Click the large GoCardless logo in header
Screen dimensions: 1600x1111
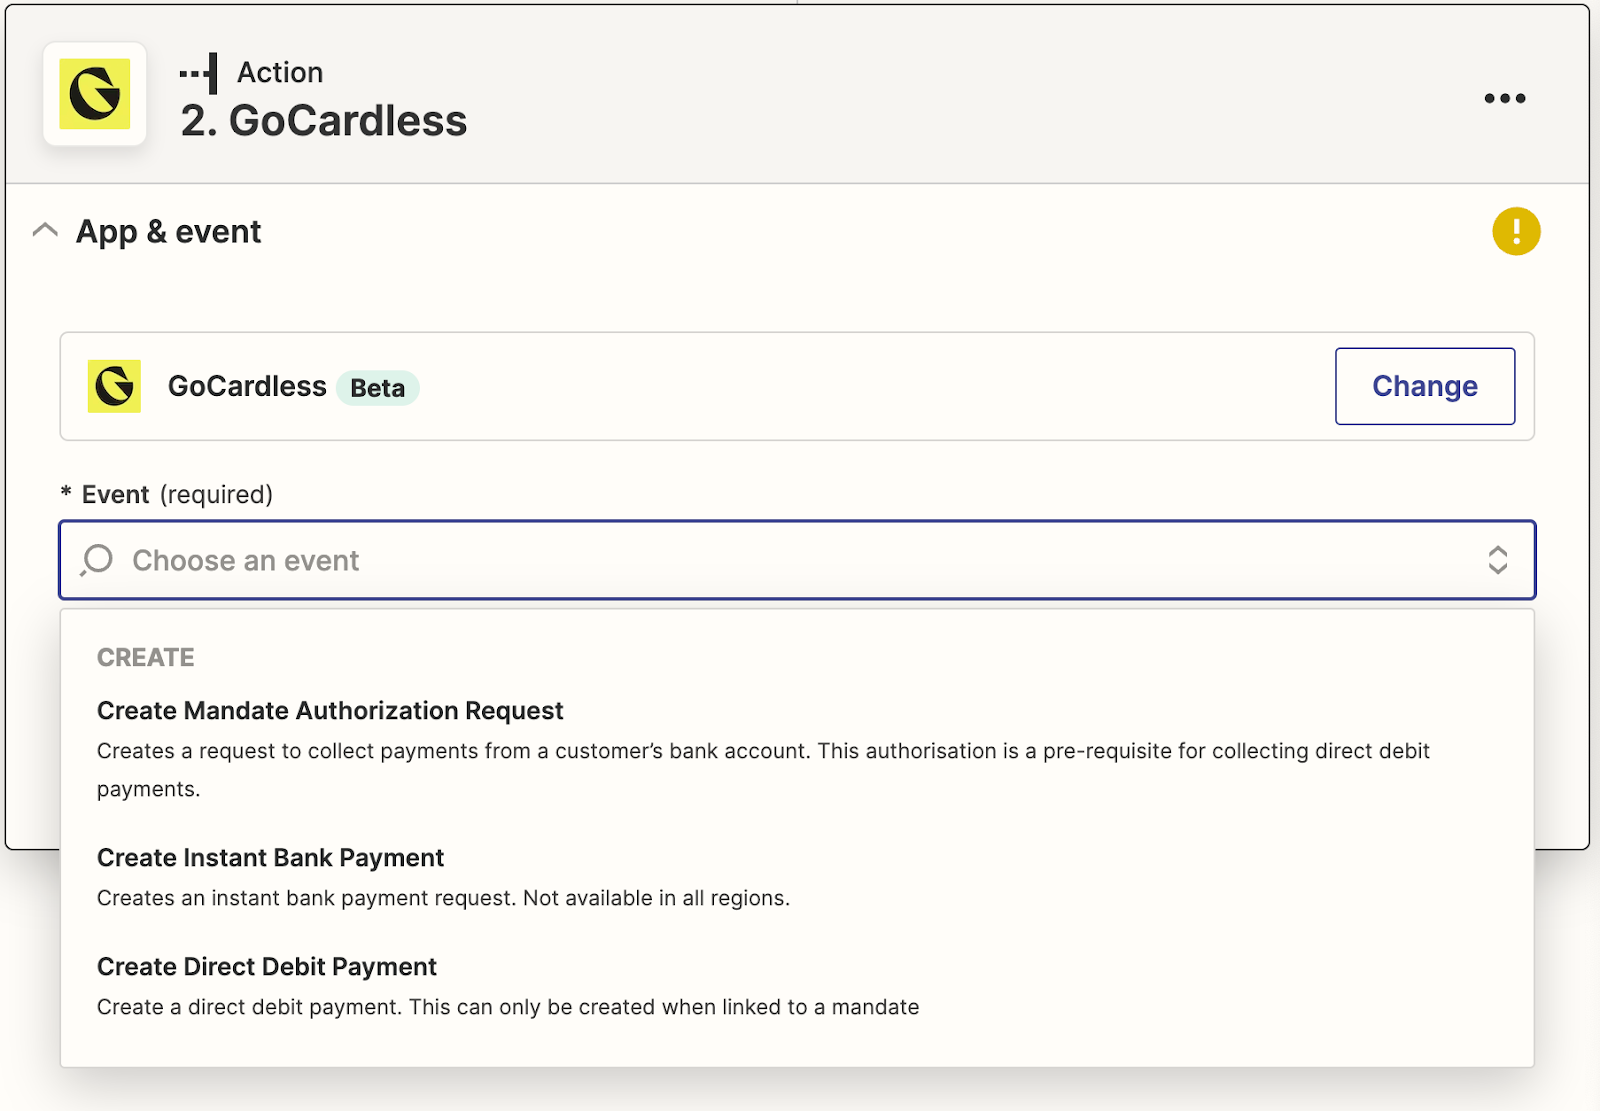pos(95,94)
